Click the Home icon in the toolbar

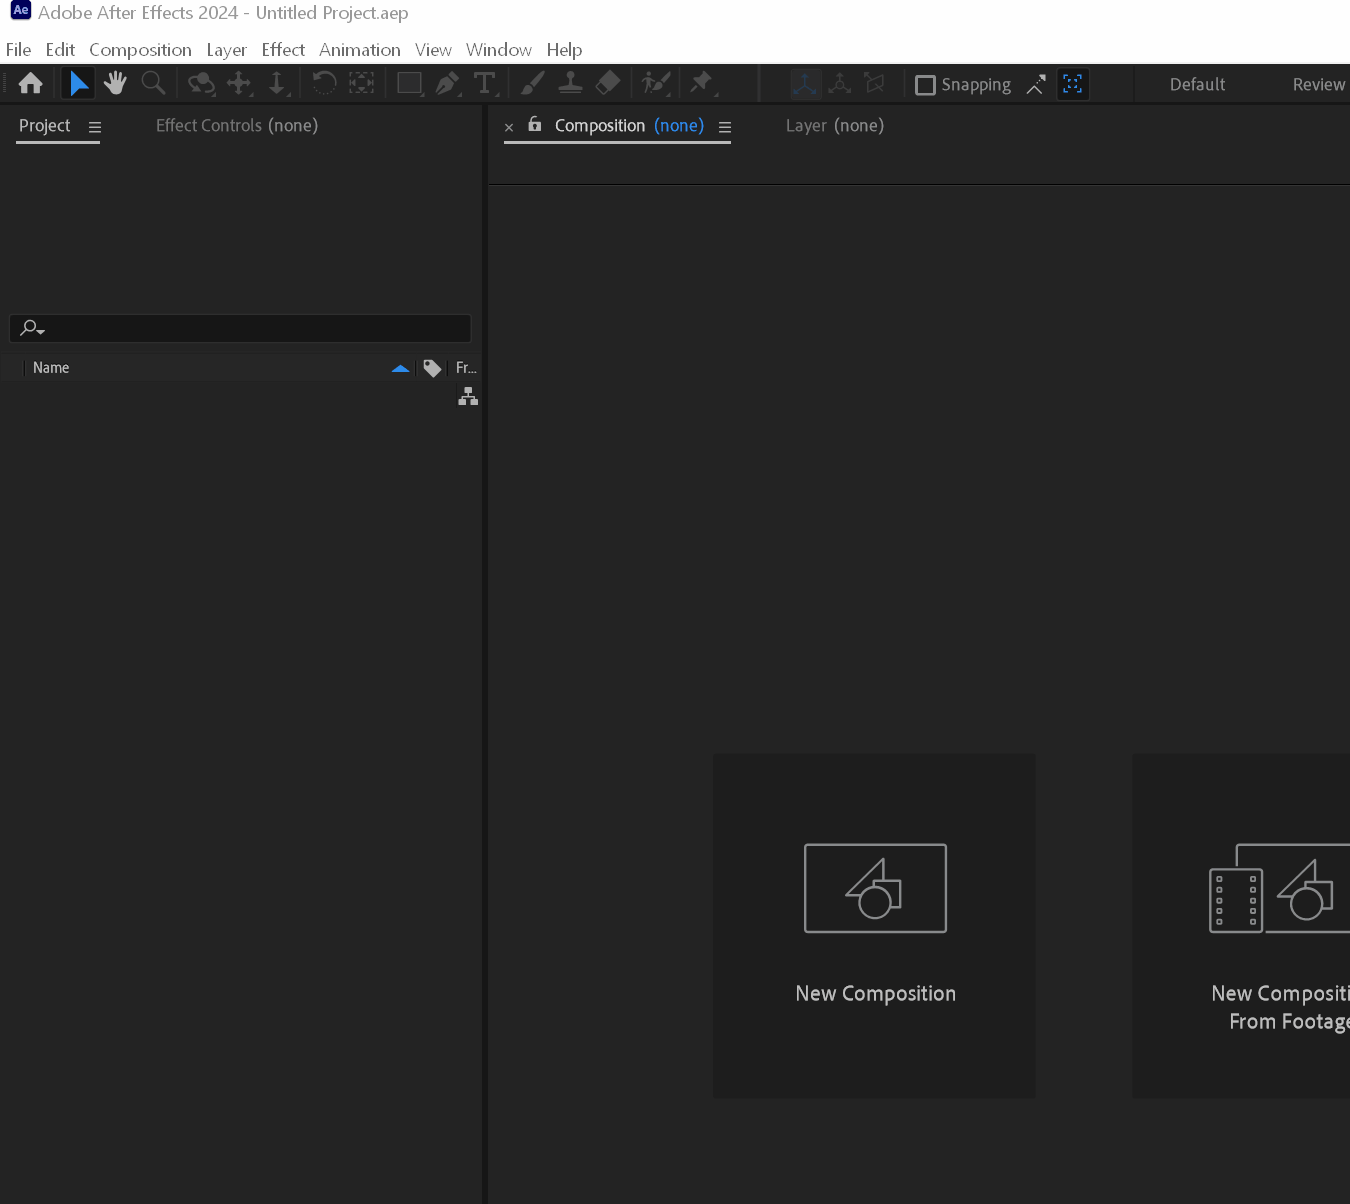(31, 84)
